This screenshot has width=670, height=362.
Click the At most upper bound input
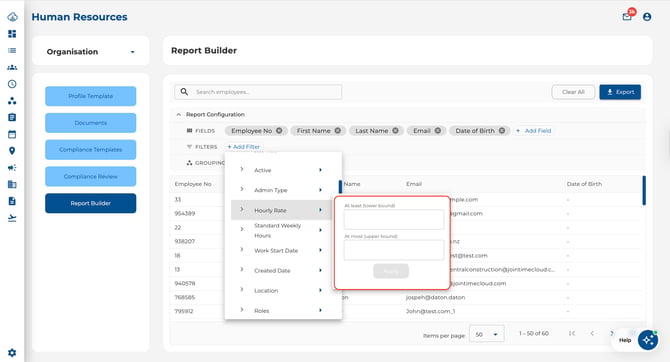(x=394, y=250)
